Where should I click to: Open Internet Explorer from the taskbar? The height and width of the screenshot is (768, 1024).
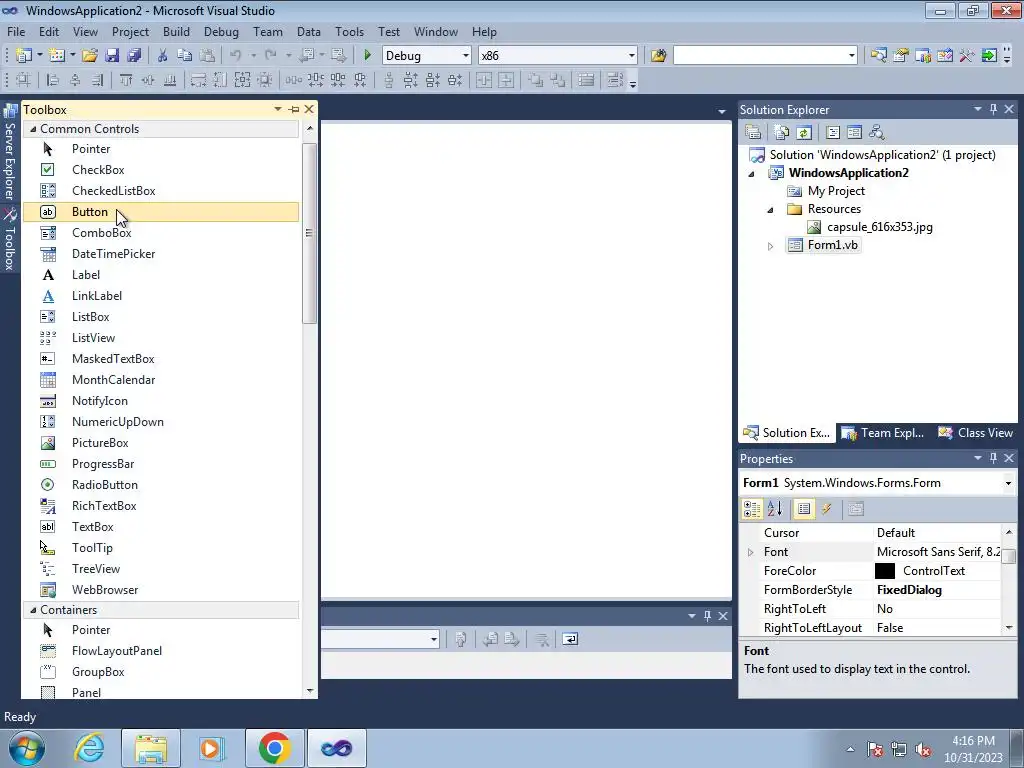(89, 748)
